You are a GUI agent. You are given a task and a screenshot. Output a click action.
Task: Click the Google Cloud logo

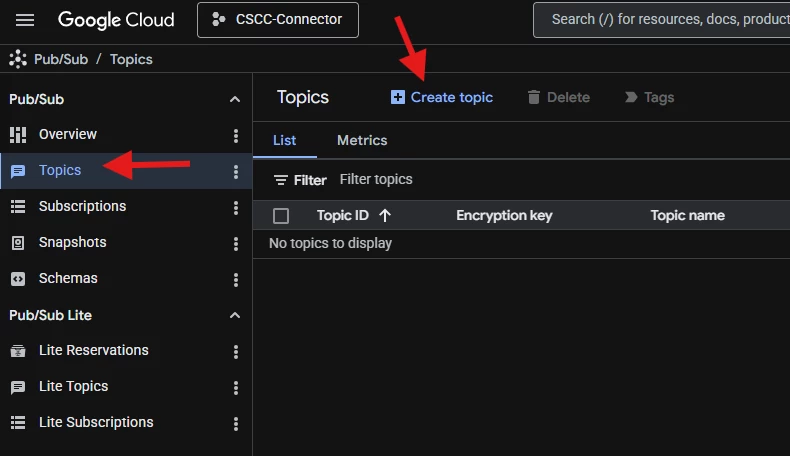(116, 20)
